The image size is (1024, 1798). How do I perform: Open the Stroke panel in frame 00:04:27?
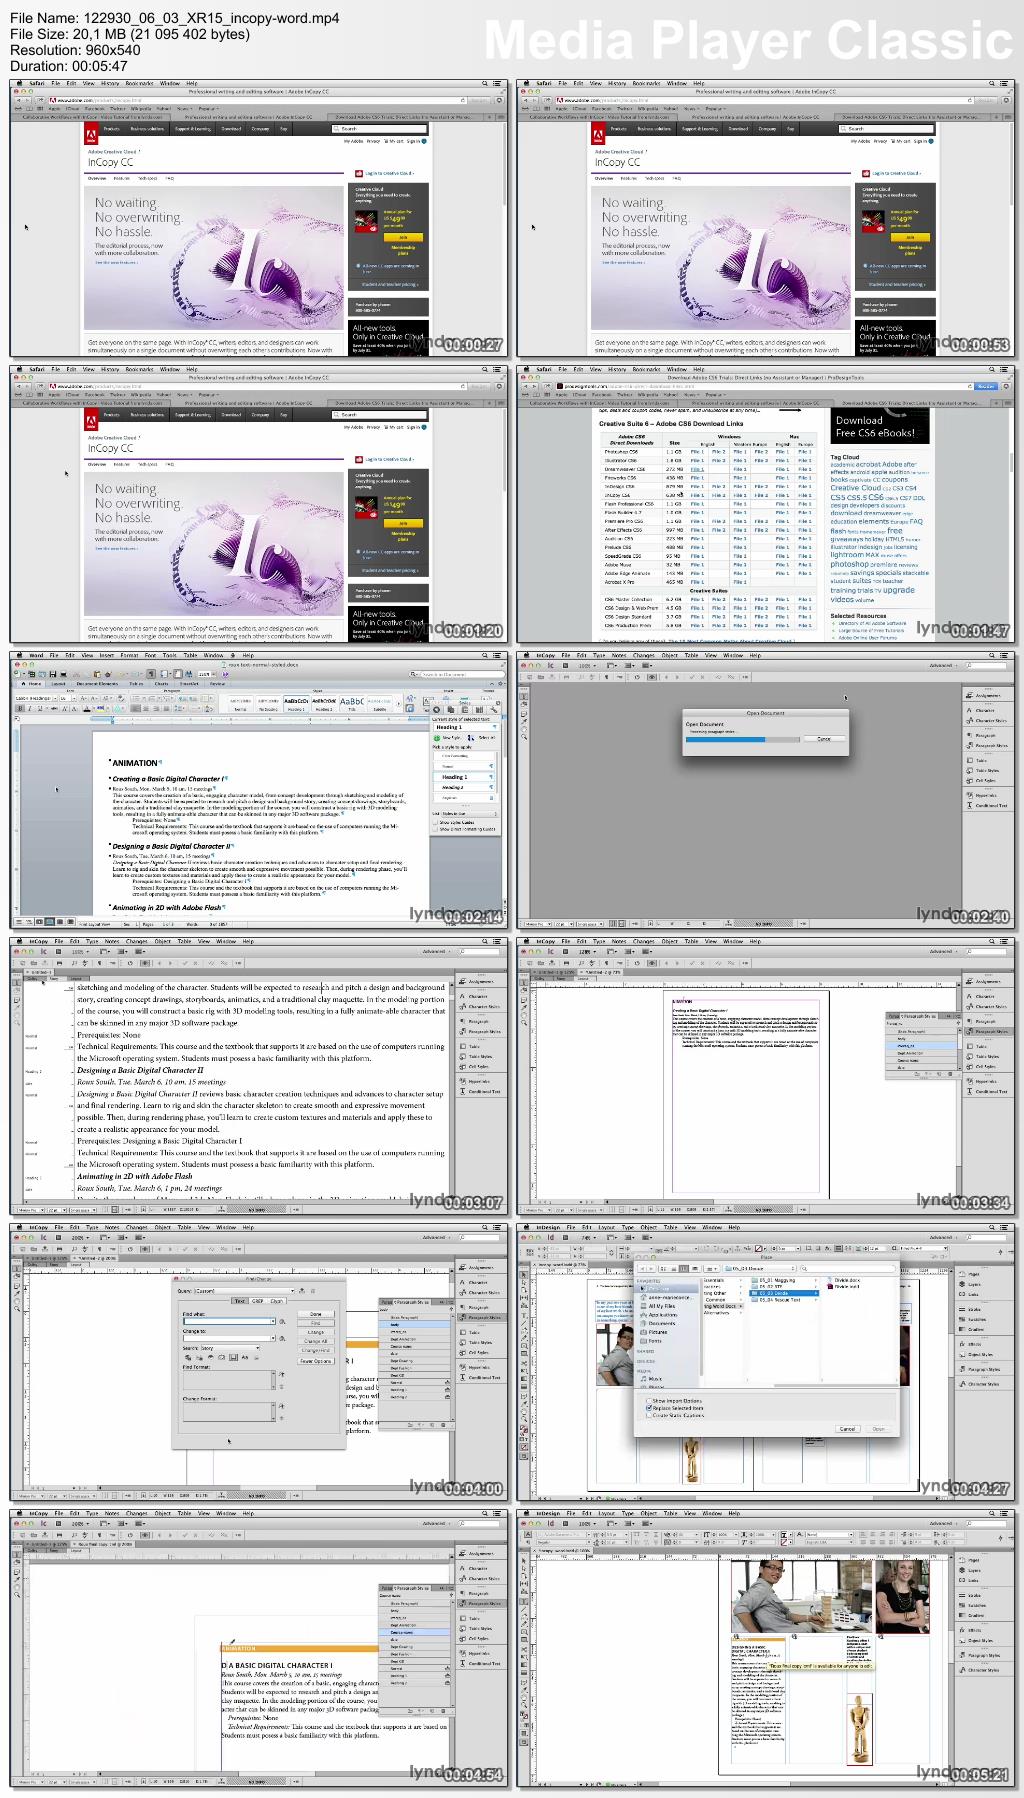pyautogui.click(x=970, y=1309)
